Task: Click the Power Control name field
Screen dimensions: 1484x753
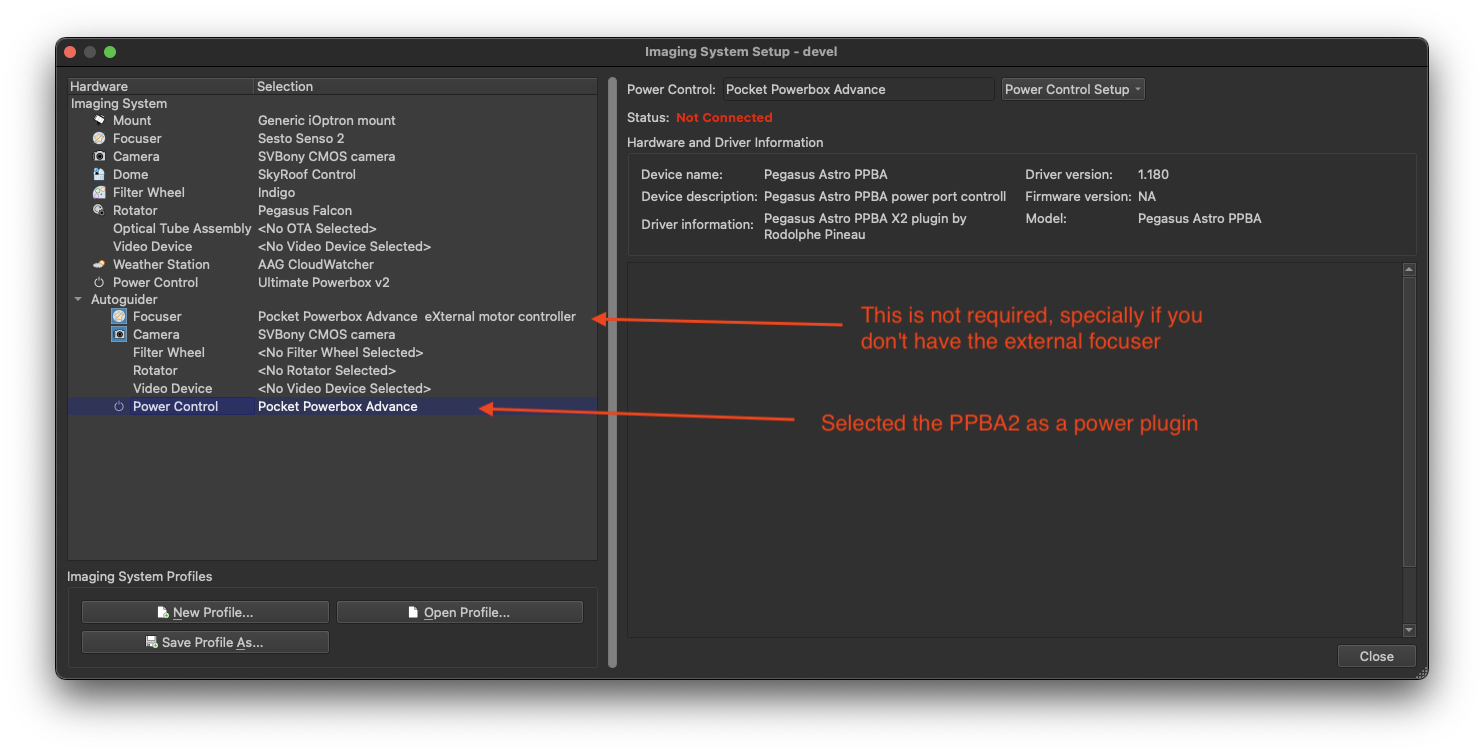Action: 858,89
